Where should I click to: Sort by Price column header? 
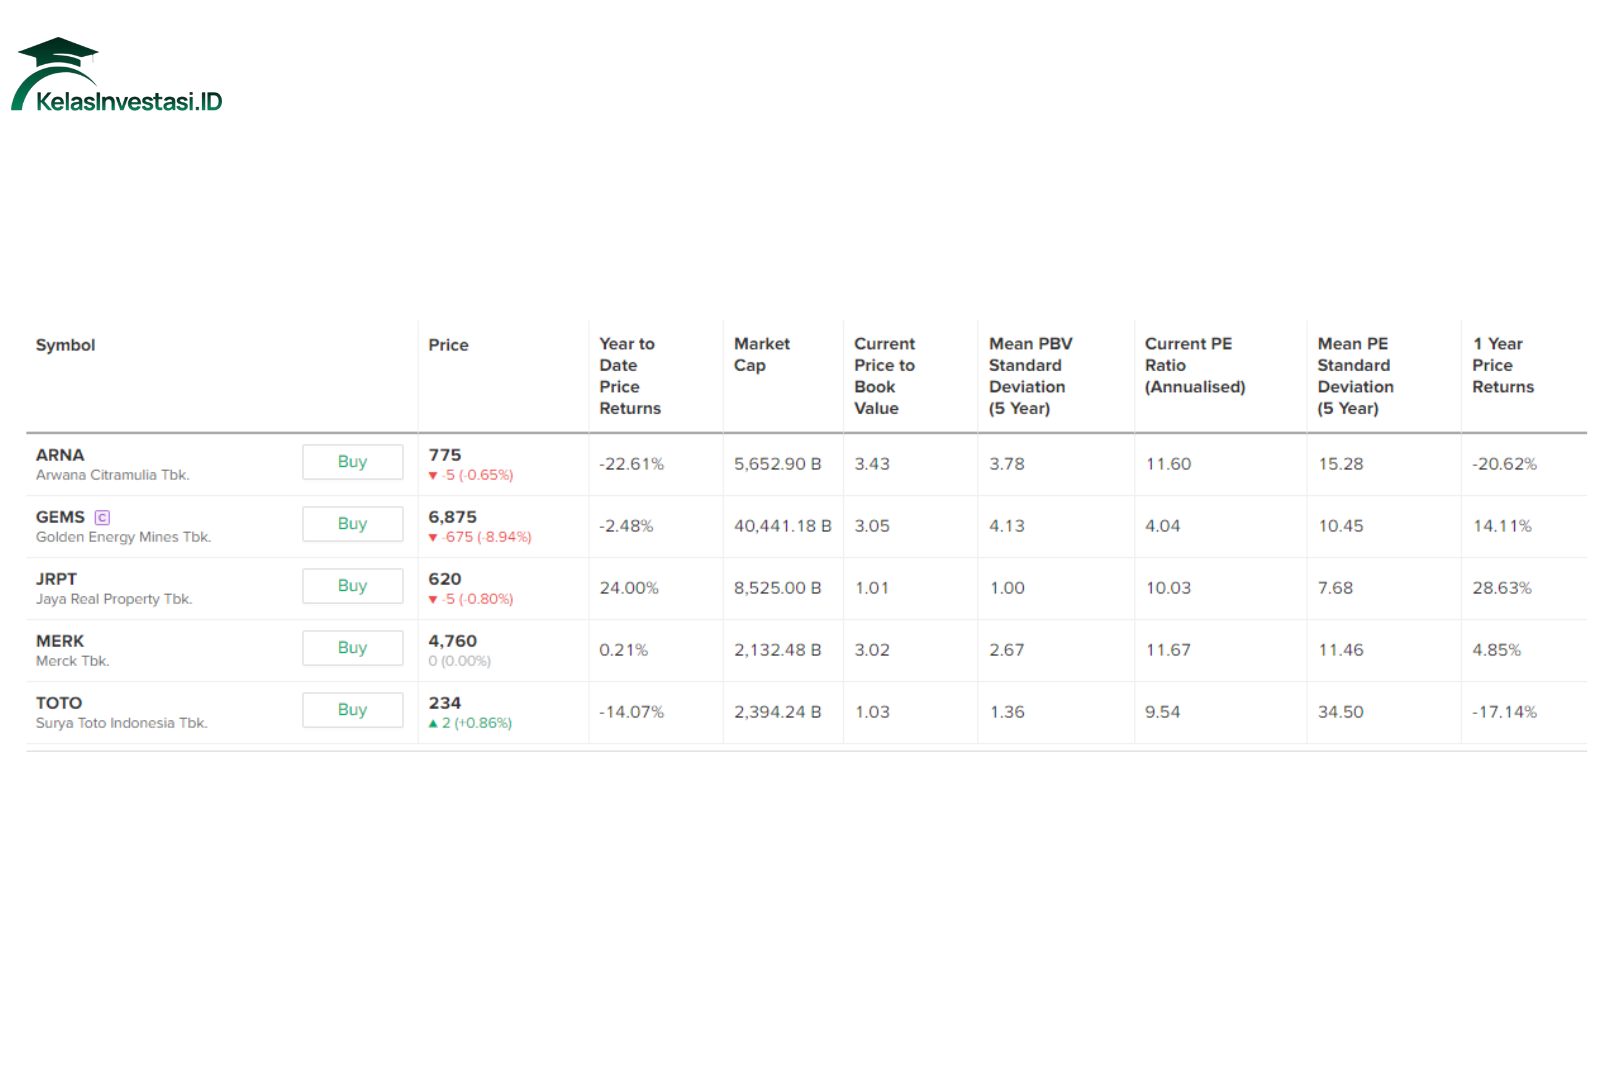click(x=448, y=345)
